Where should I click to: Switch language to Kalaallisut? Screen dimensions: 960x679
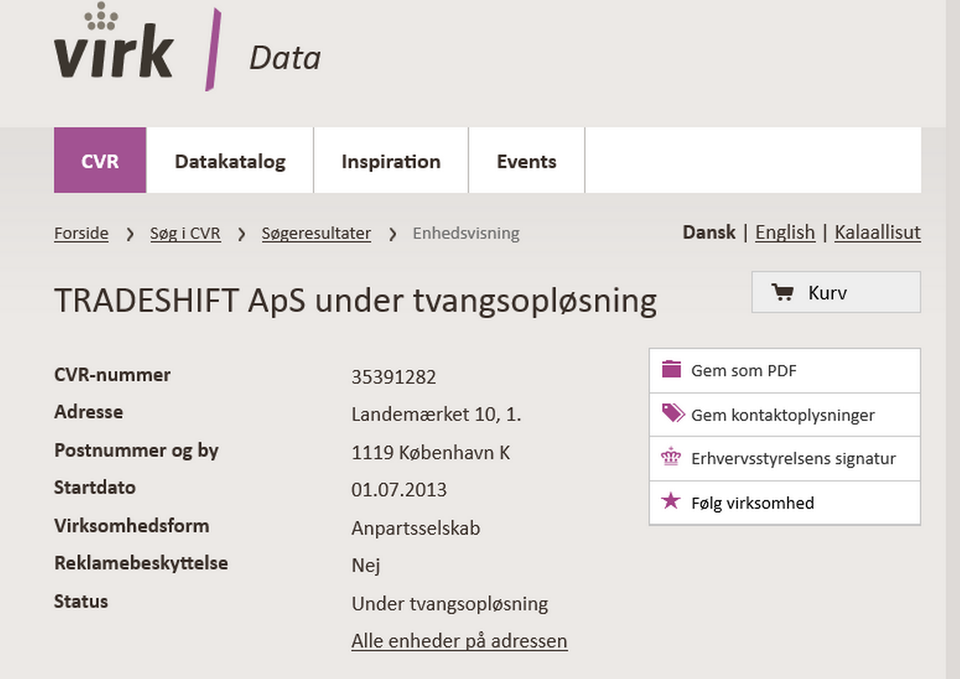[x=877, y=232]
